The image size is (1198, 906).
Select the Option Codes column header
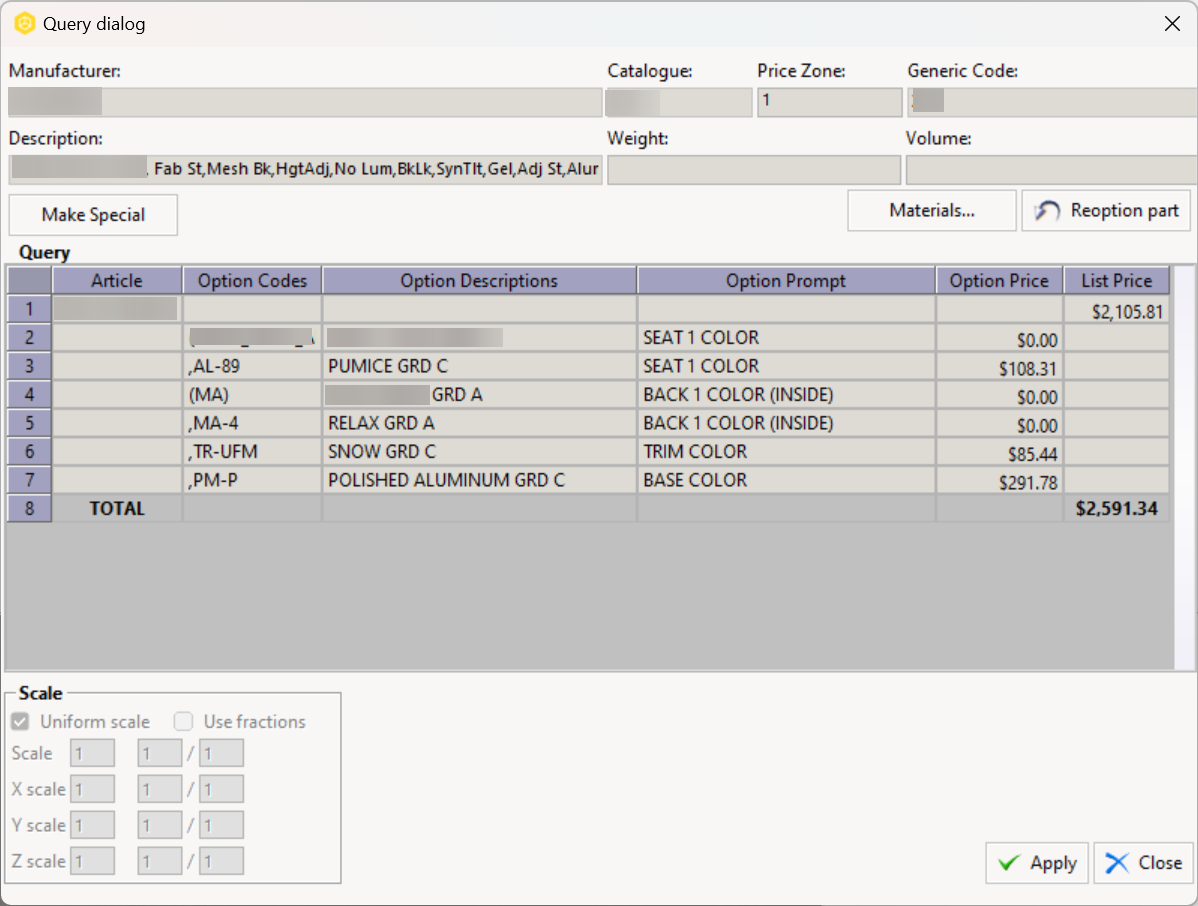click(252, 280)
